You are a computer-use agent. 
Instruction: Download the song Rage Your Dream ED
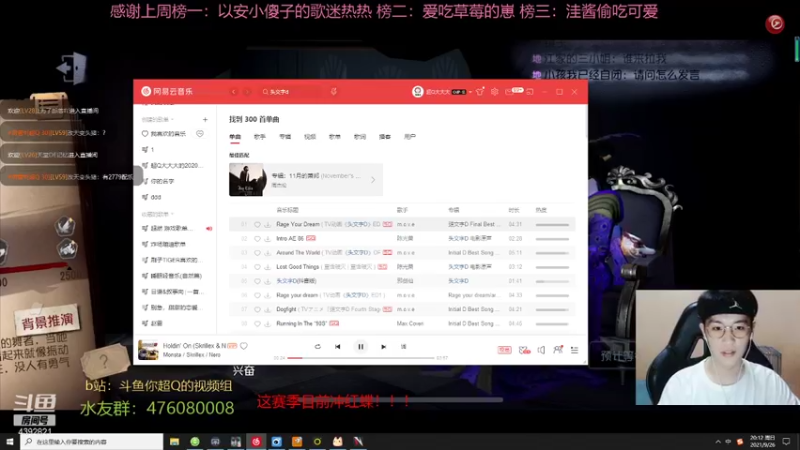267,224
